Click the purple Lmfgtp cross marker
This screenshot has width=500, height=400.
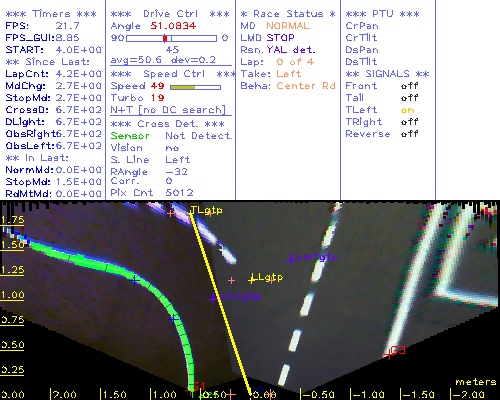[x=291, y=260]
